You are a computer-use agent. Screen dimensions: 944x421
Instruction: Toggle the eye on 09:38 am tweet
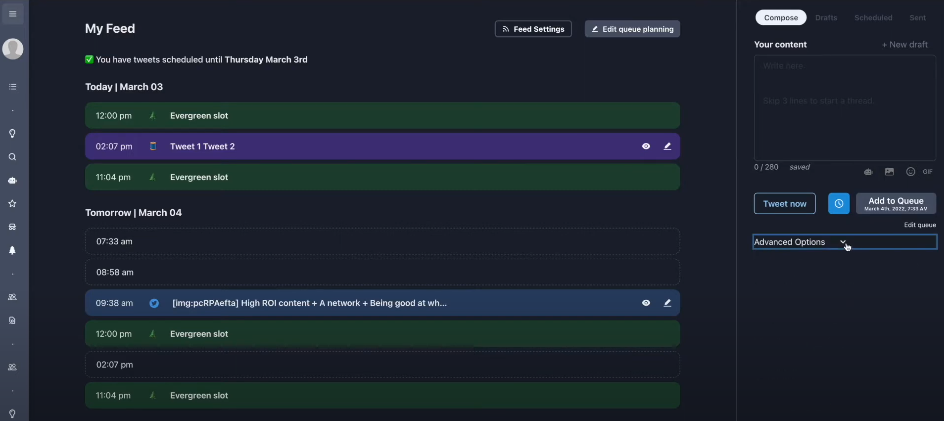646,303
